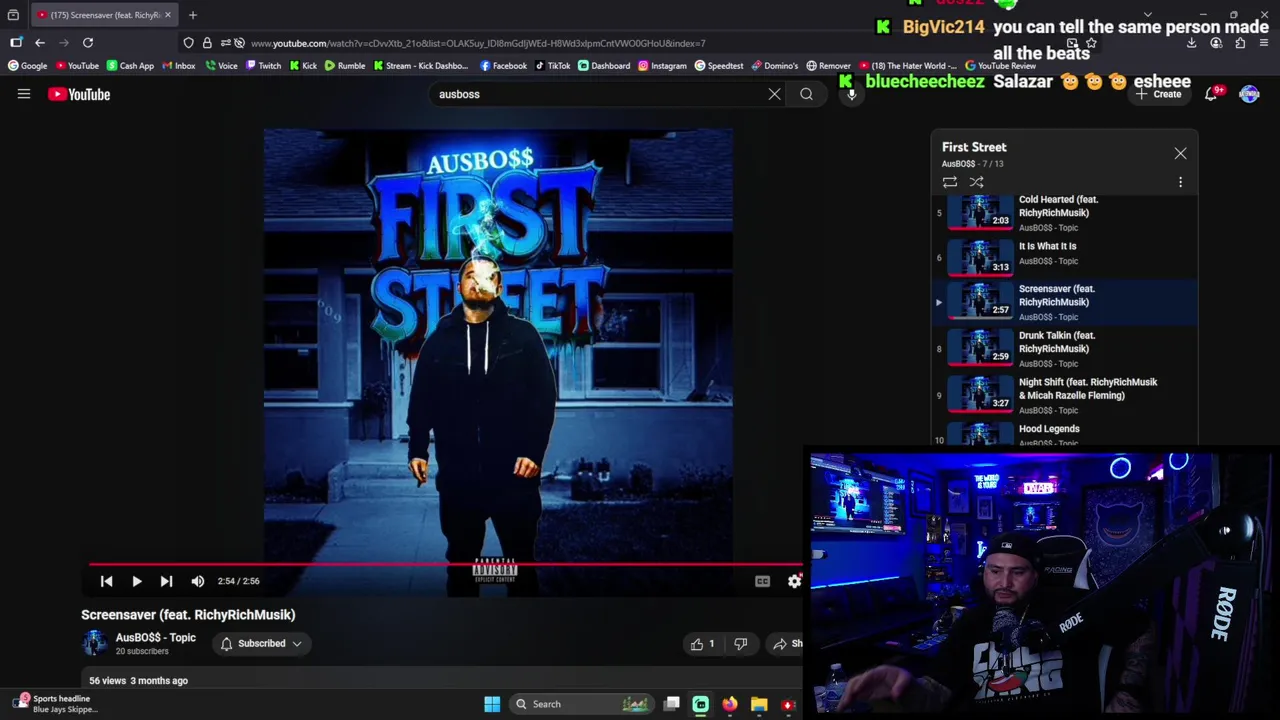The width and height of the screenshot is (1280, 720).
Task: Open the YouTube notifications bell
Action: click(1211, 94)
